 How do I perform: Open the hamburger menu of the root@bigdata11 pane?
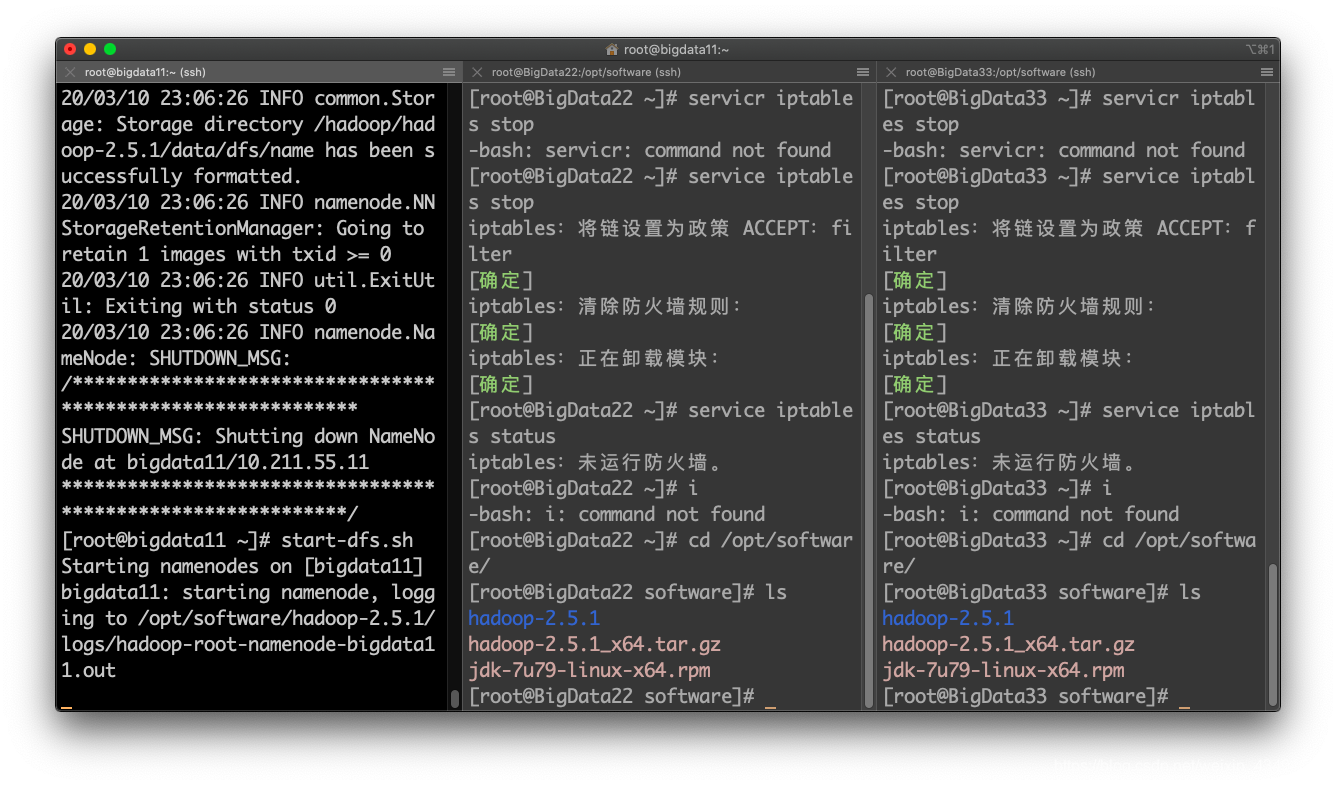449,72
